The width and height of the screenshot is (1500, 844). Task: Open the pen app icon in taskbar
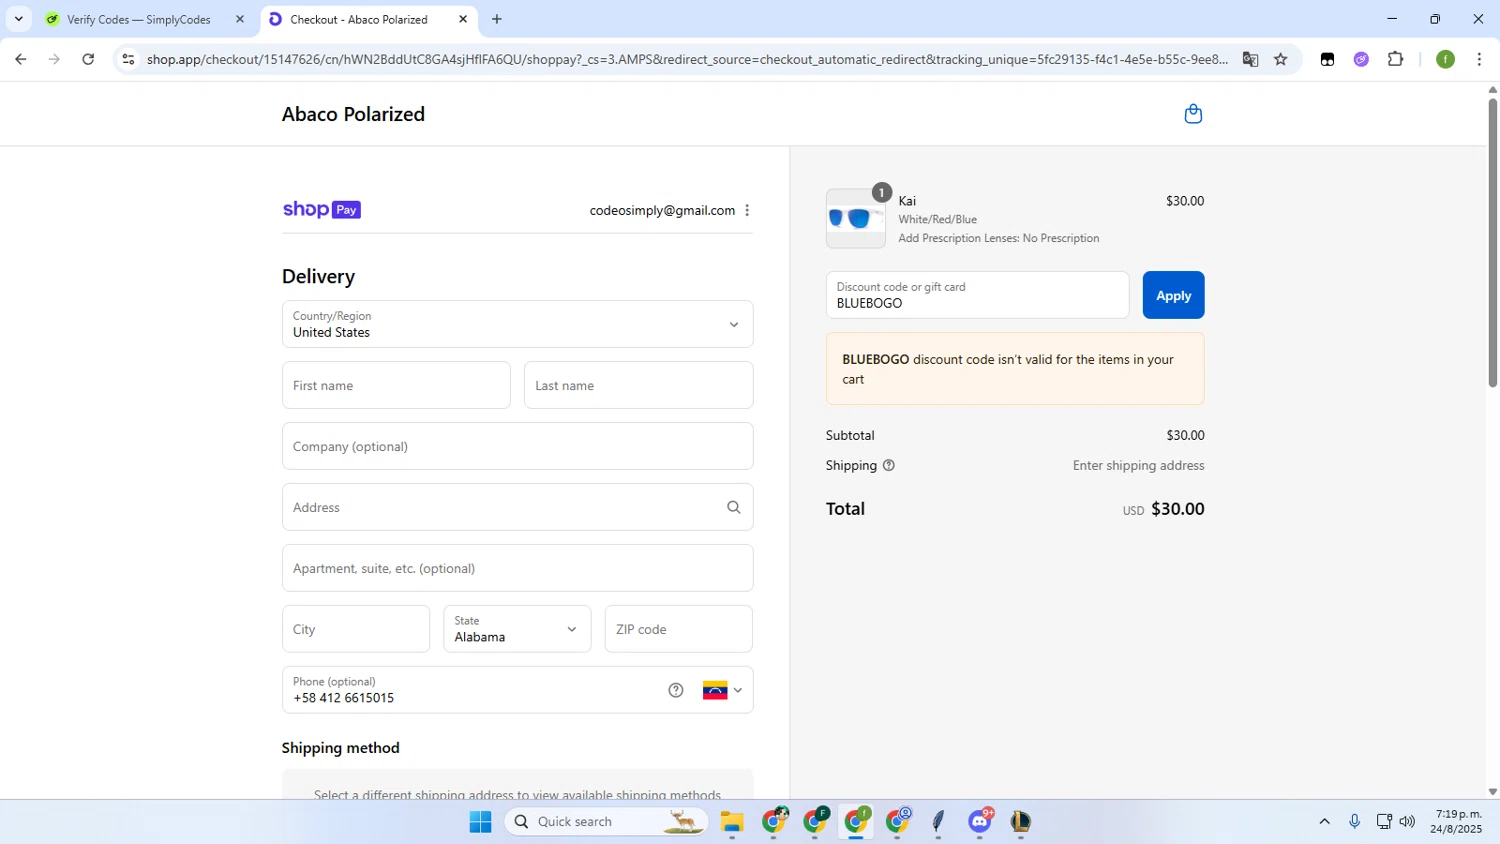click(x=938, y=822)
